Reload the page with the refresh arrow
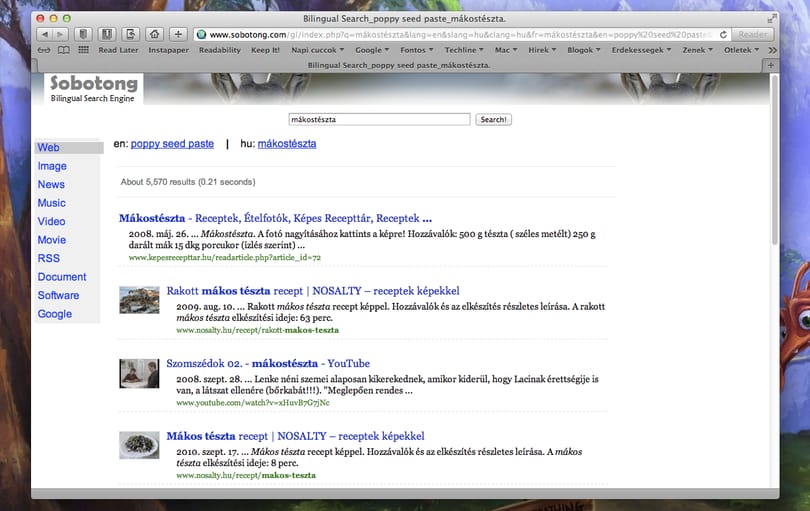The height and width of the screenshot is (511, 810). 723,35
